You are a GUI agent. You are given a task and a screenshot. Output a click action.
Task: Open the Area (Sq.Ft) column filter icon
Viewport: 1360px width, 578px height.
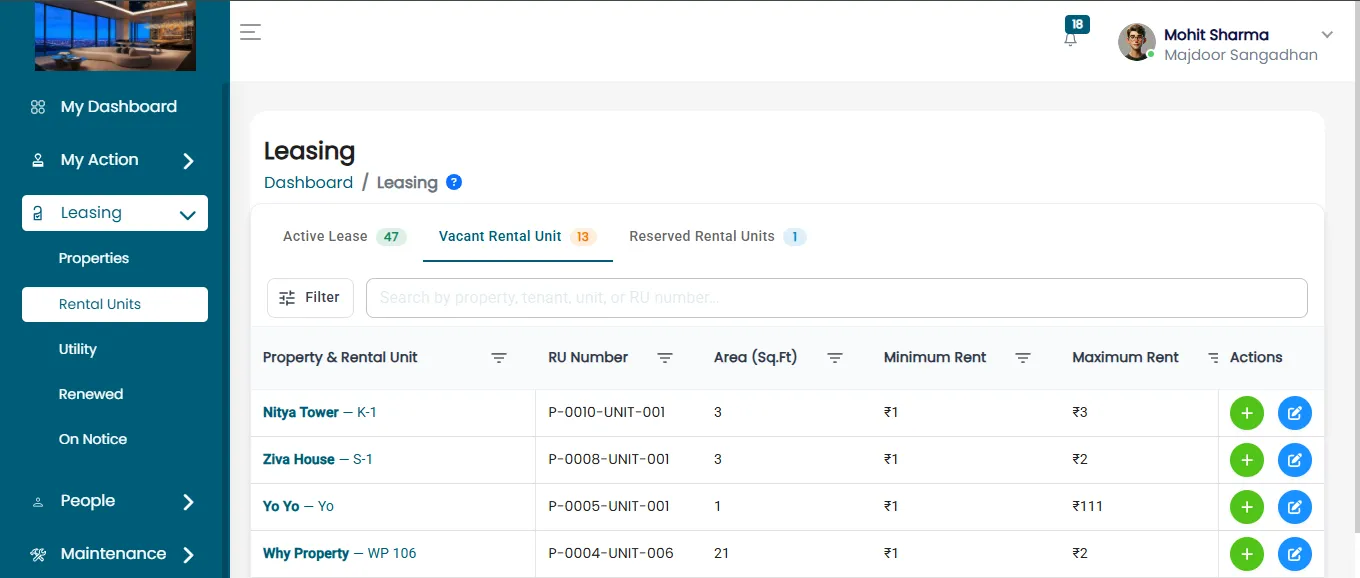(835, 358)
